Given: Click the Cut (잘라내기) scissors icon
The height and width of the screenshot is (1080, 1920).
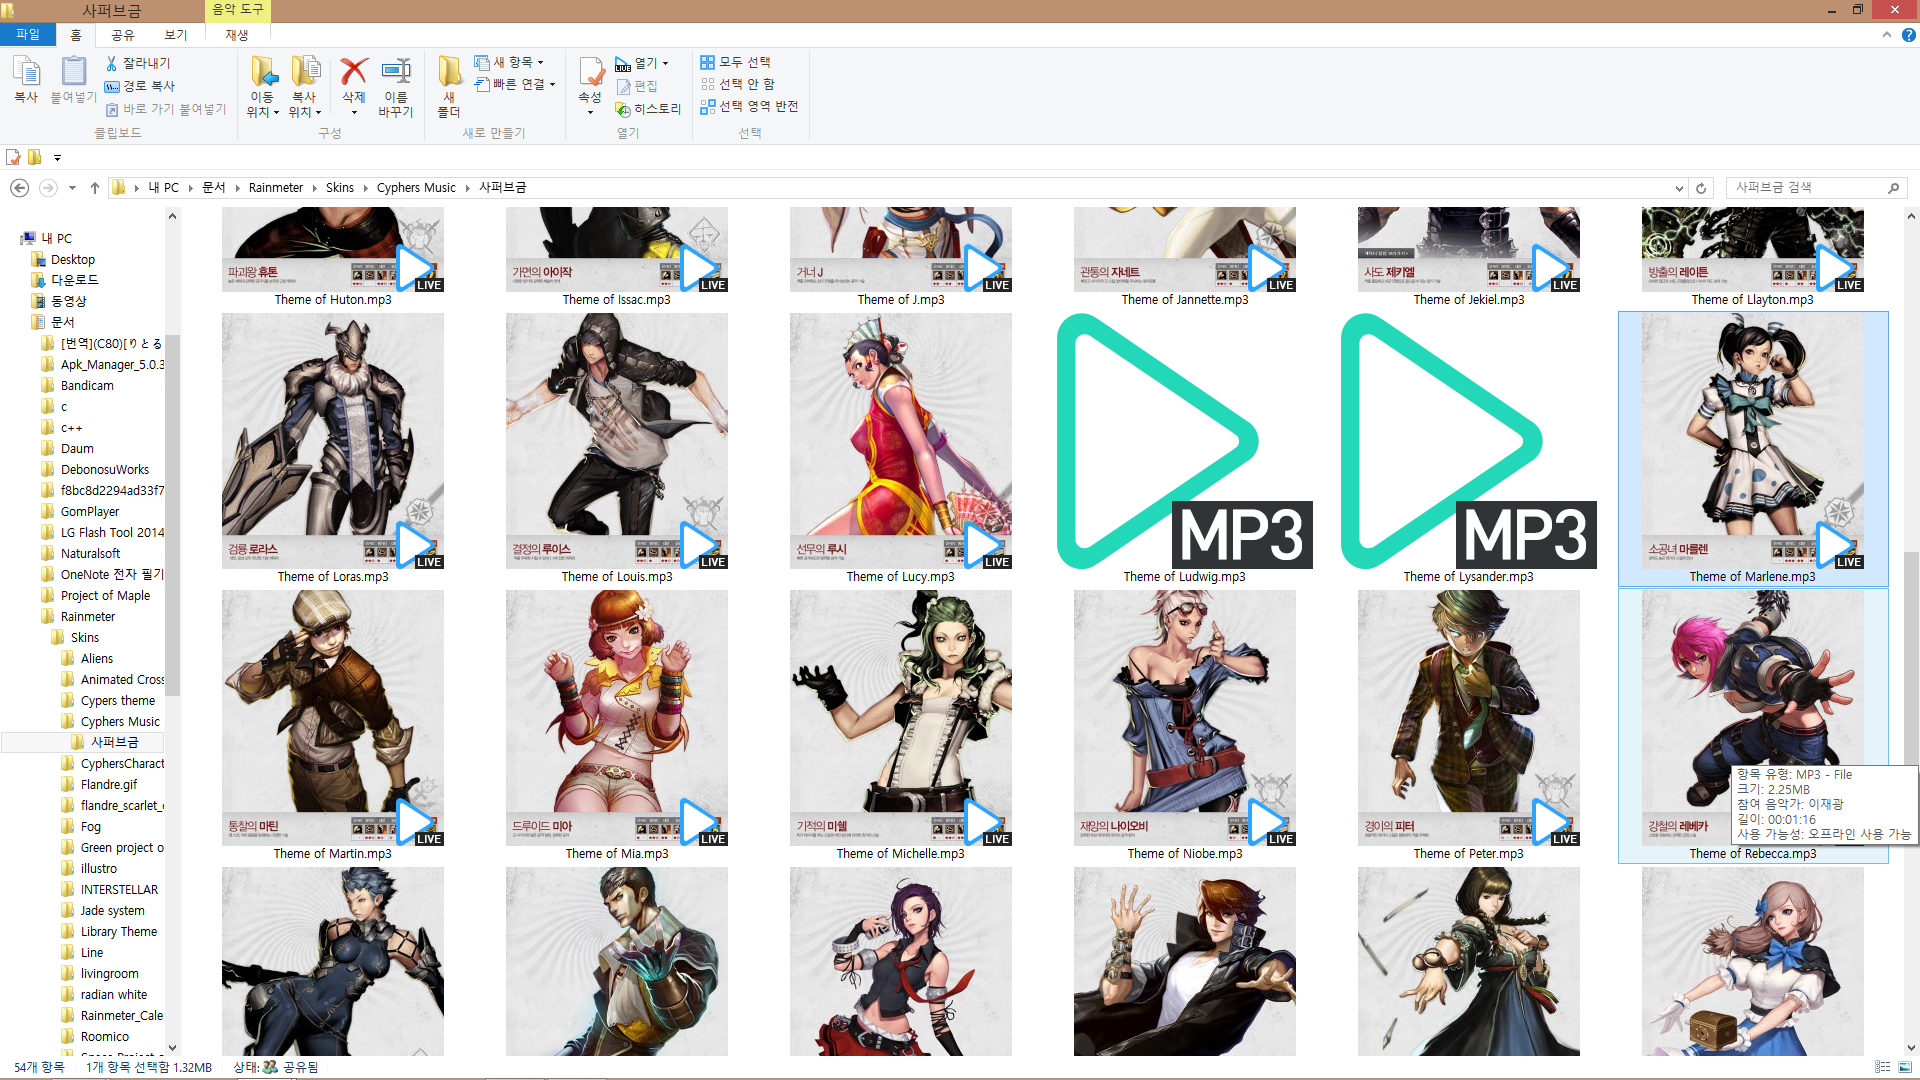Looking at the screenshot, I should [112, 63].
